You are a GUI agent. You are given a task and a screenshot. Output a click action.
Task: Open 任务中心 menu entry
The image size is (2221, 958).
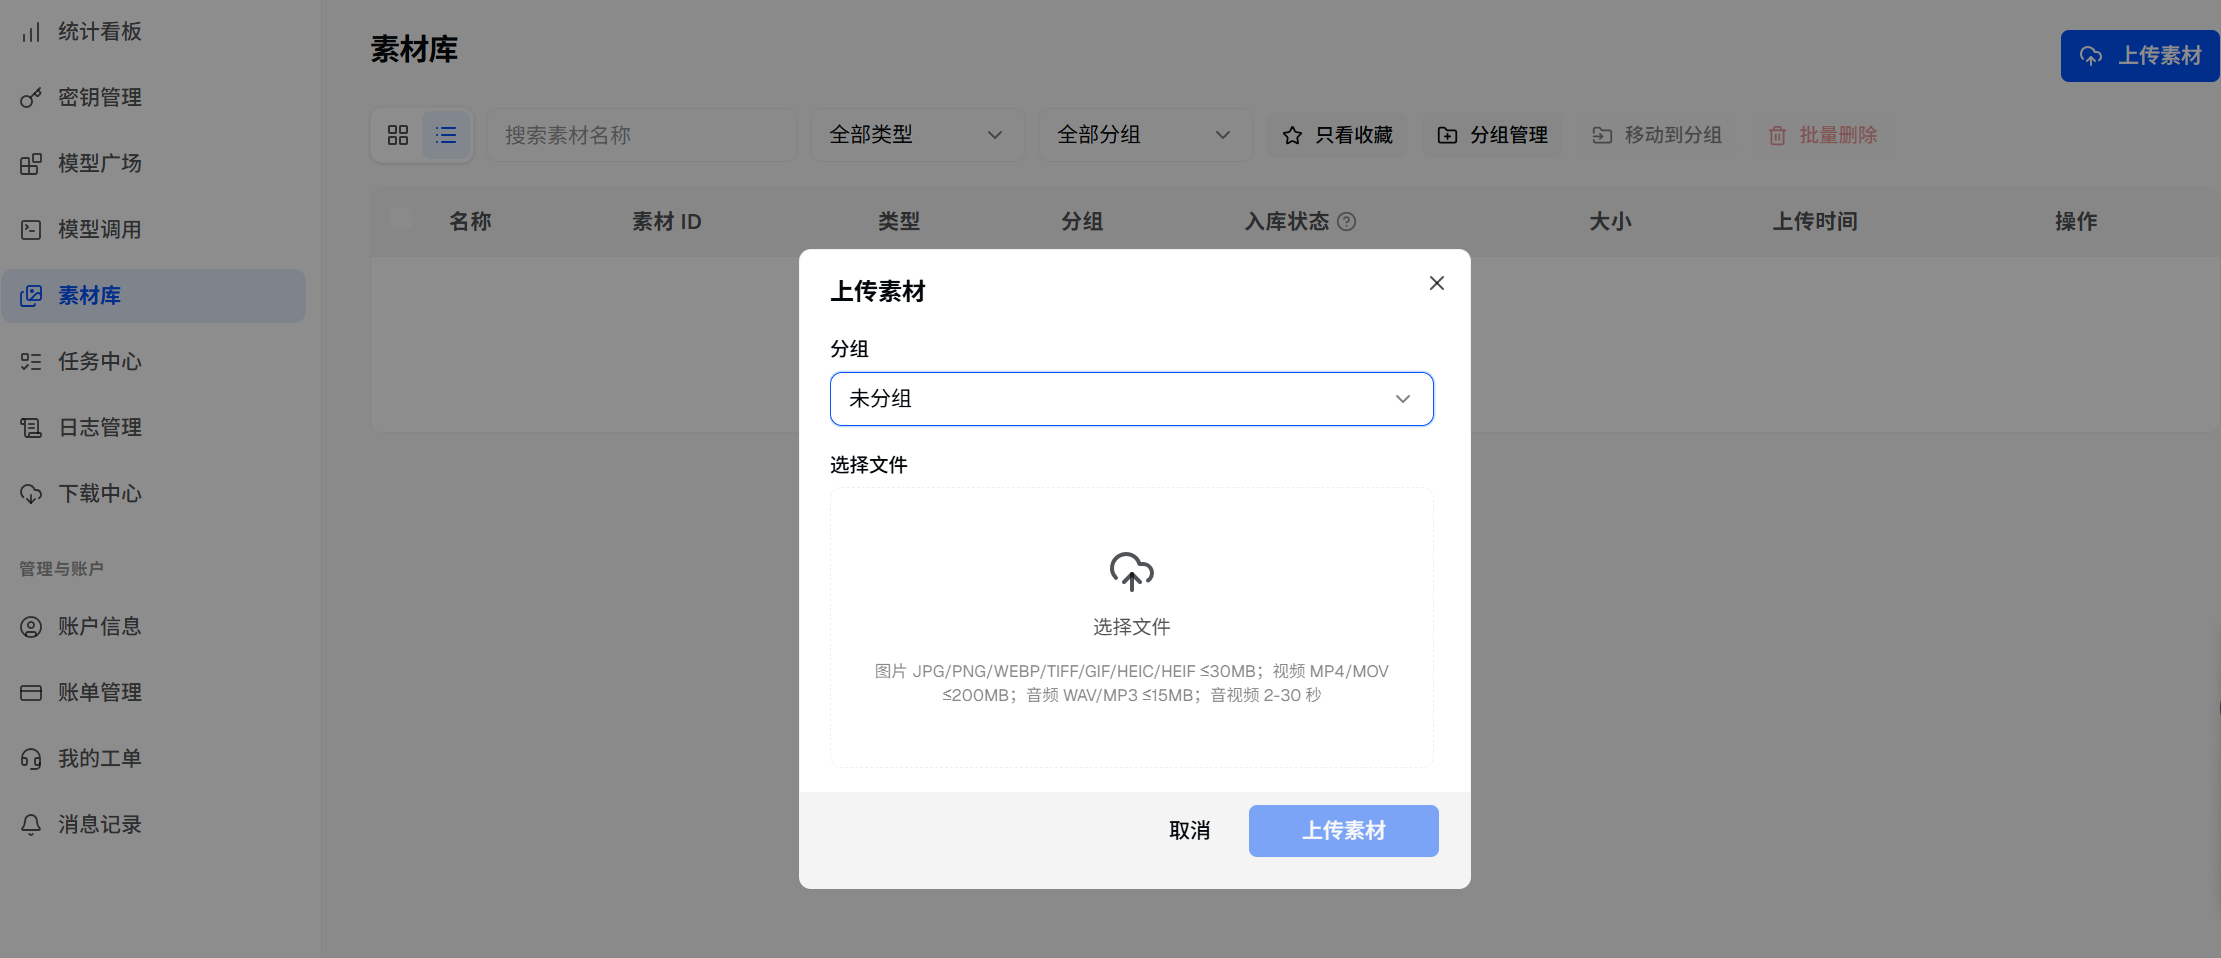pyautogui.click(x=154, y=362)
